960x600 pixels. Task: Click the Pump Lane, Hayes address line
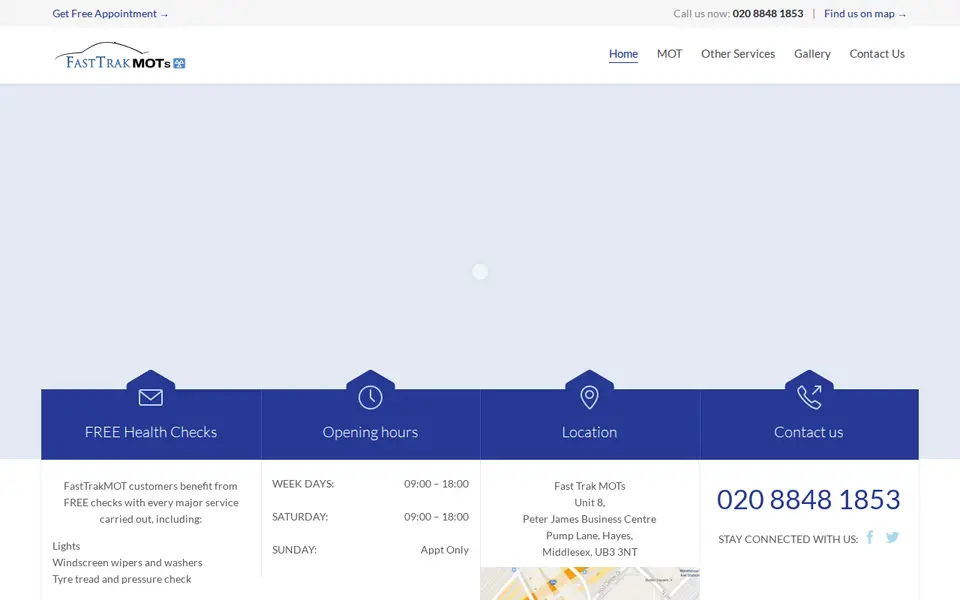click(589, 536)
